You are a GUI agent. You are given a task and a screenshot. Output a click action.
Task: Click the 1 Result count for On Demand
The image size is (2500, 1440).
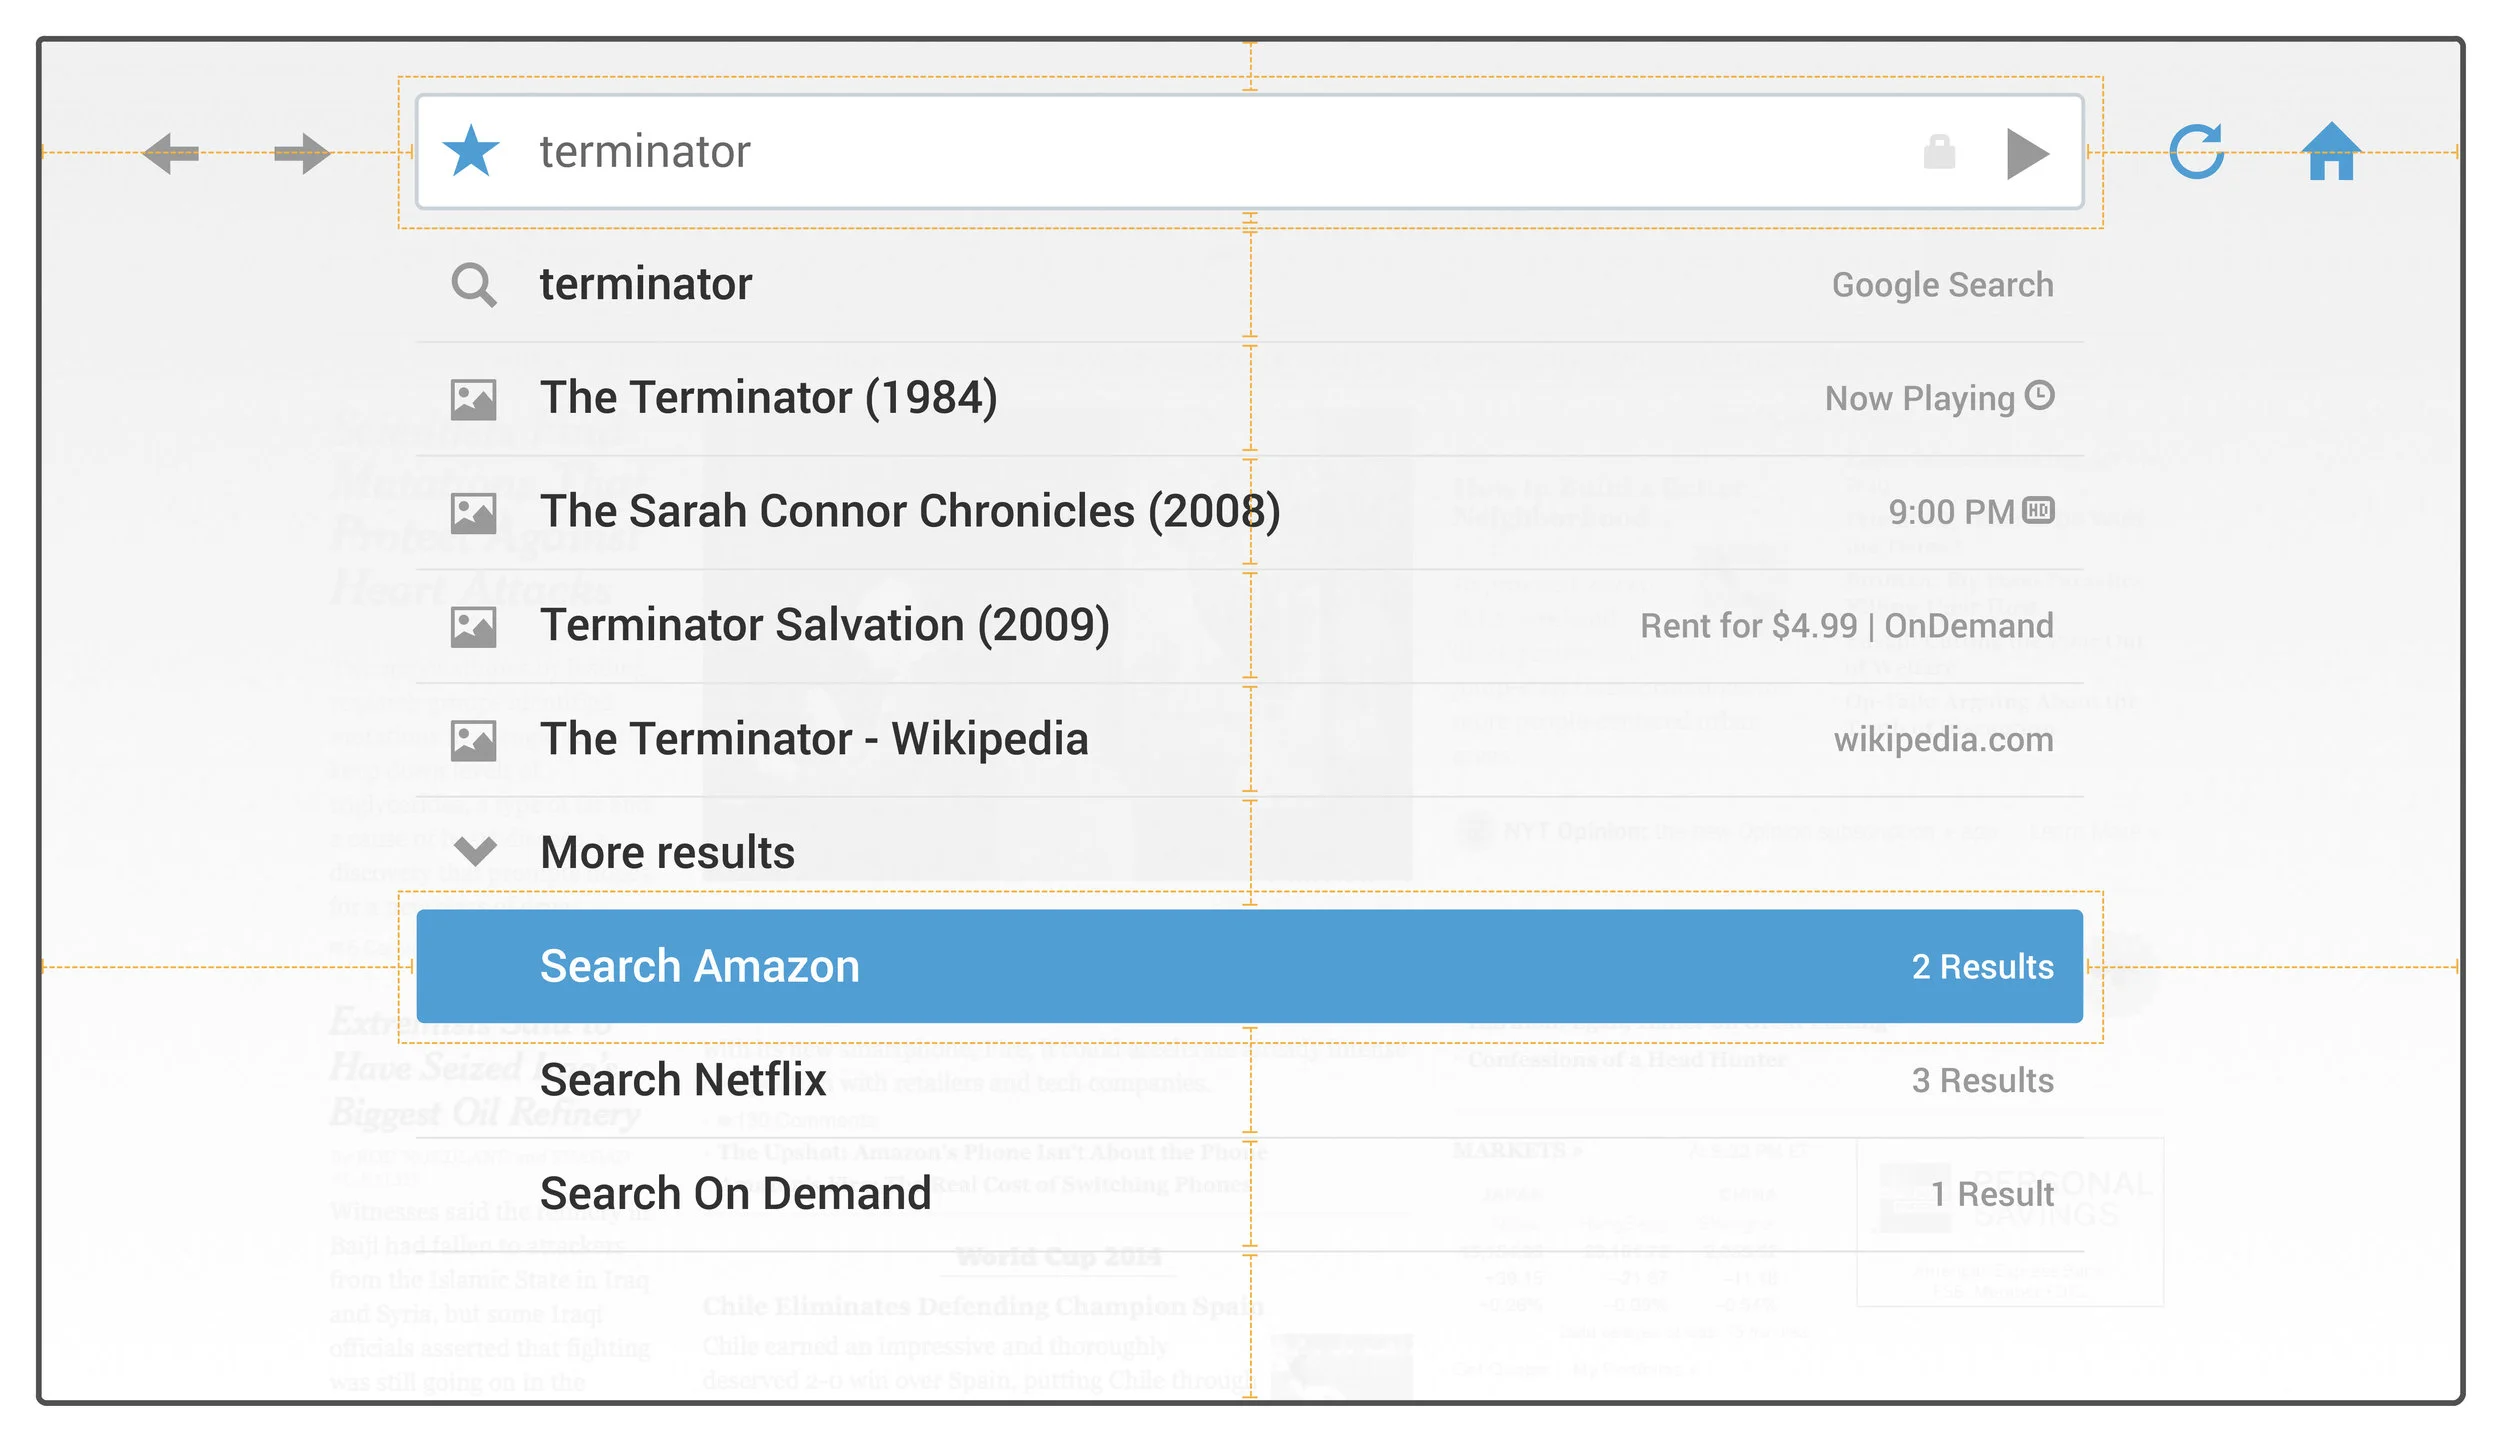tap(1992, 1194)
